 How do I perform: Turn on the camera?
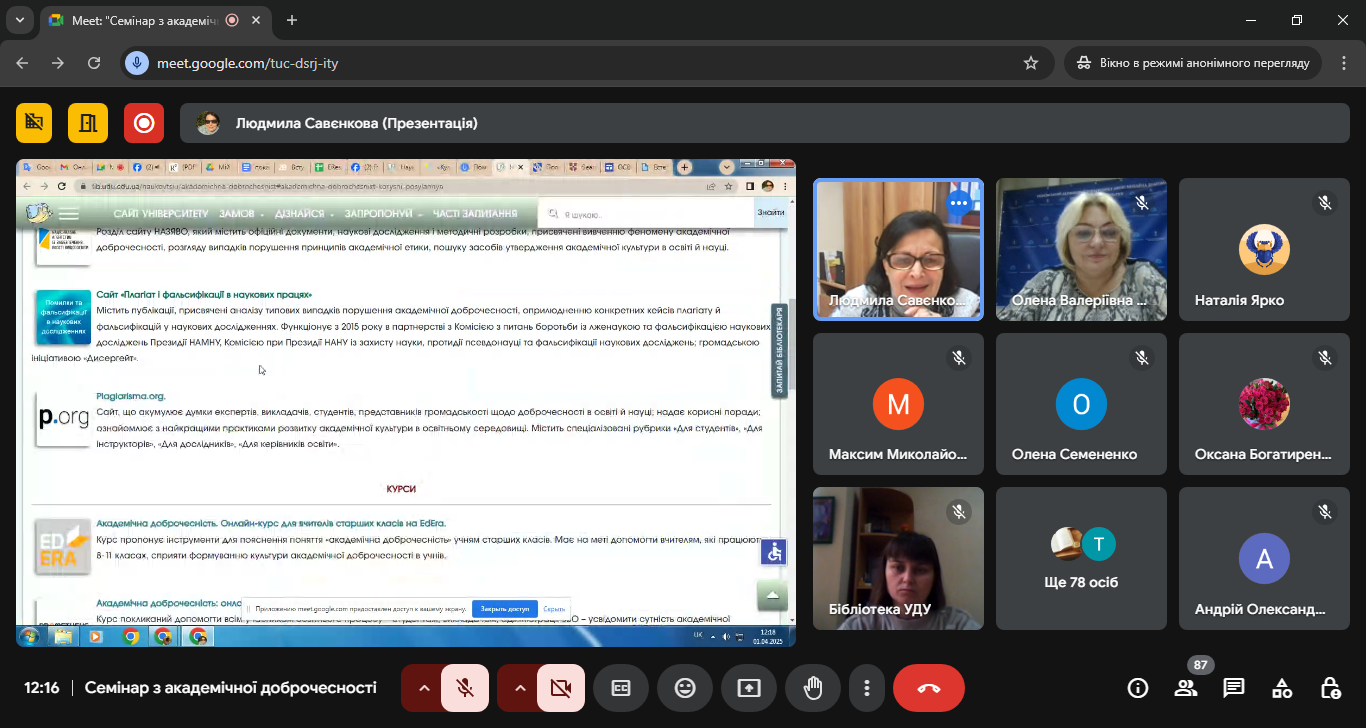[560, 688]
